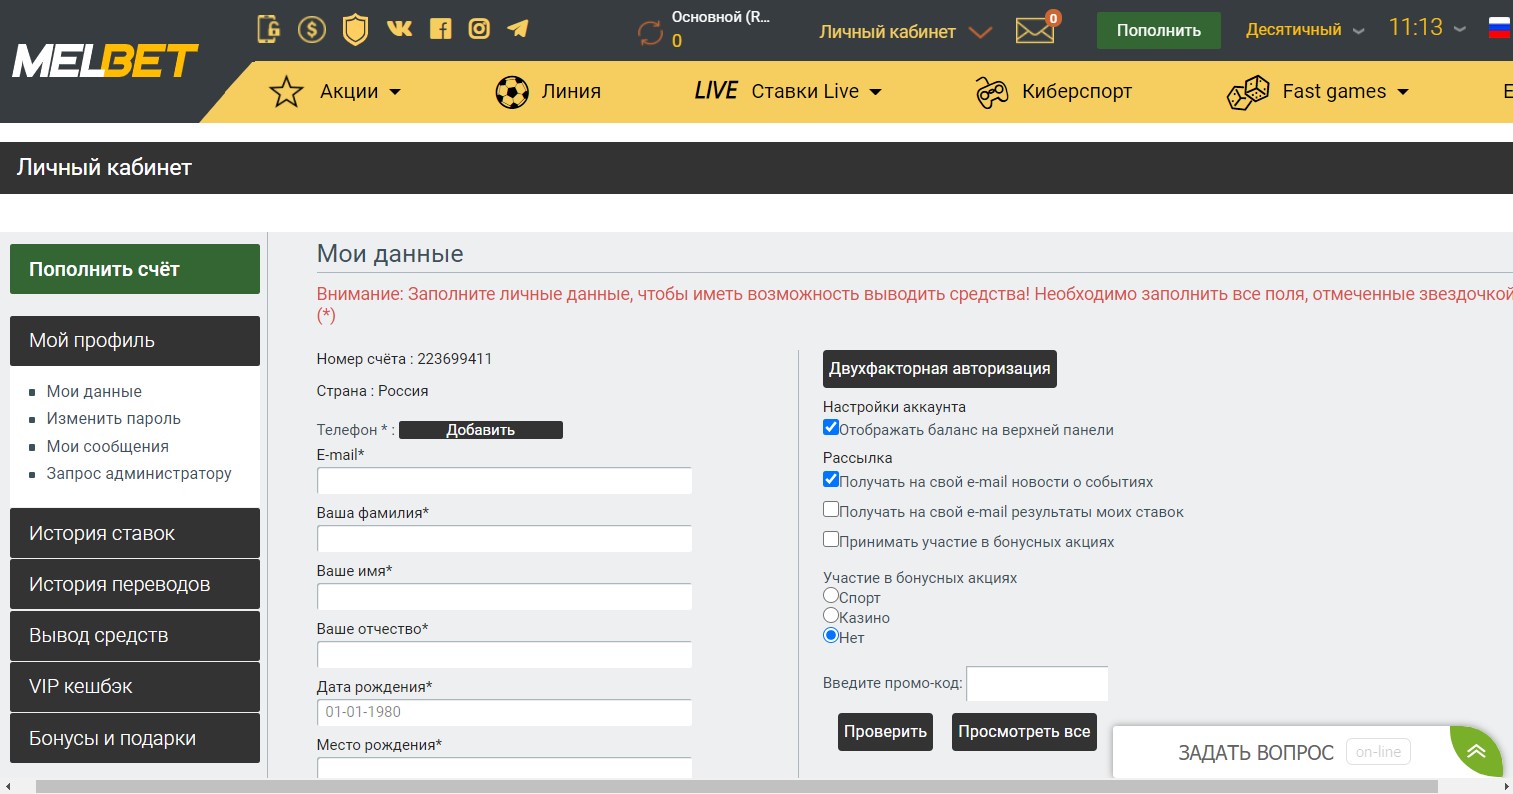
Task: Toggle 'Получать на свой e-mail новости о событиях'
Action: (x=831, y=480)
